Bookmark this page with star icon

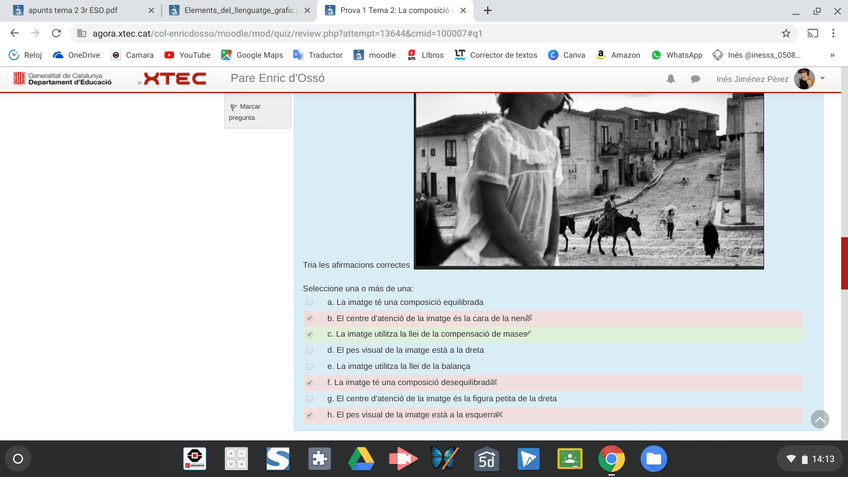(x=786, y=33)
